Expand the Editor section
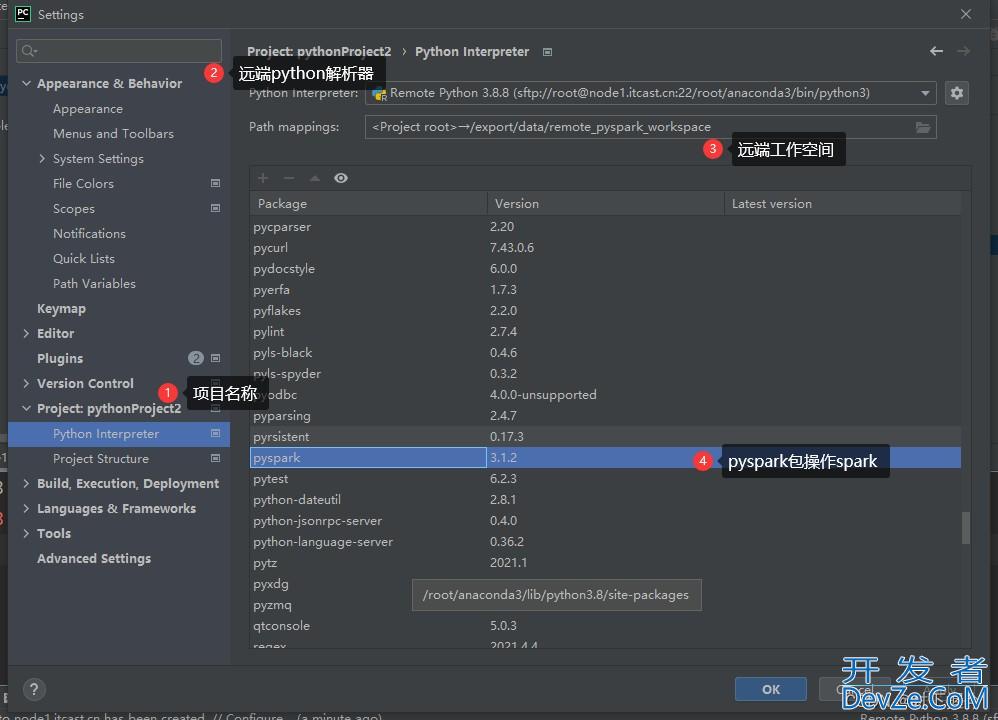The height and width of the screenshot is (720, 998). click(26, 333)
